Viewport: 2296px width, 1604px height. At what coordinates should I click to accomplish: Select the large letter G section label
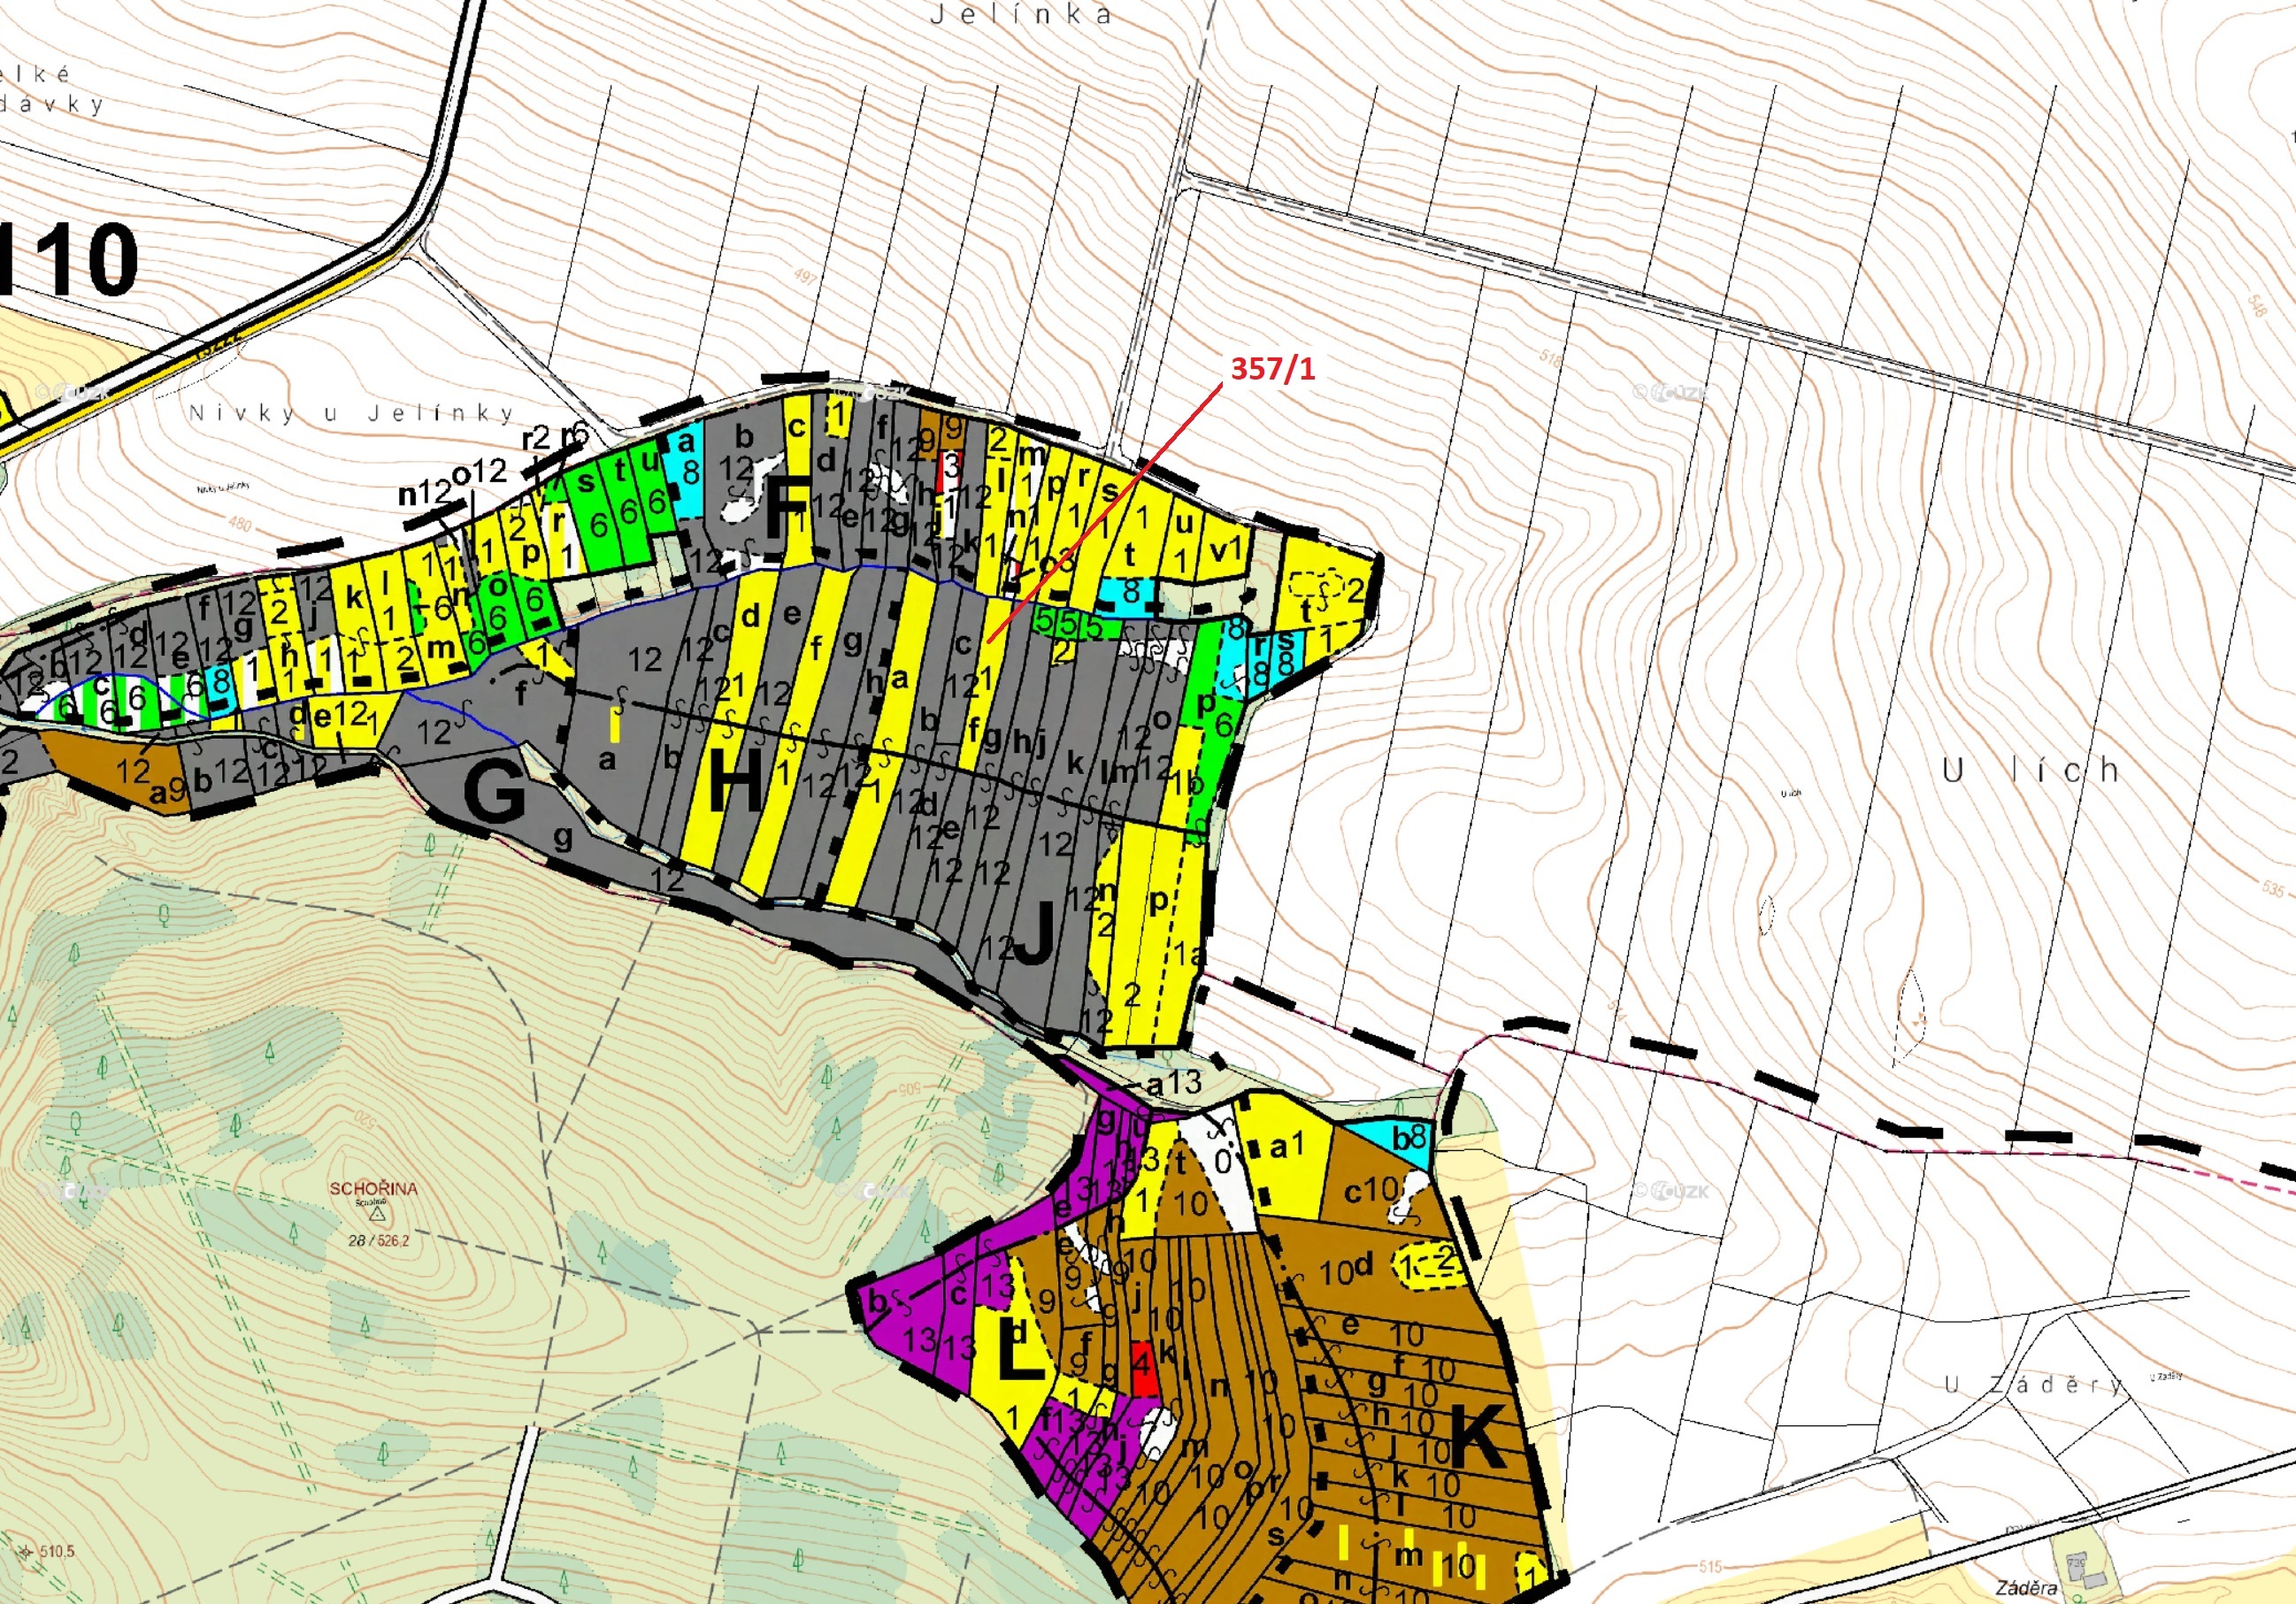pos(494,792)
